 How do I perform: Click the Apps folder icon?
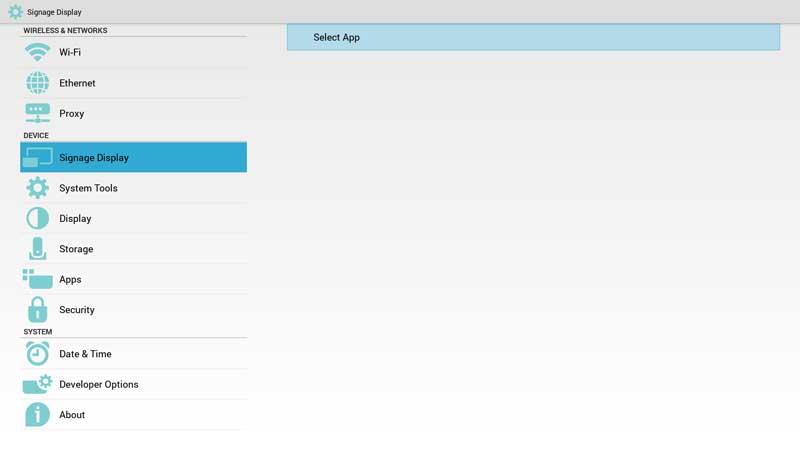tap(37, 279)
